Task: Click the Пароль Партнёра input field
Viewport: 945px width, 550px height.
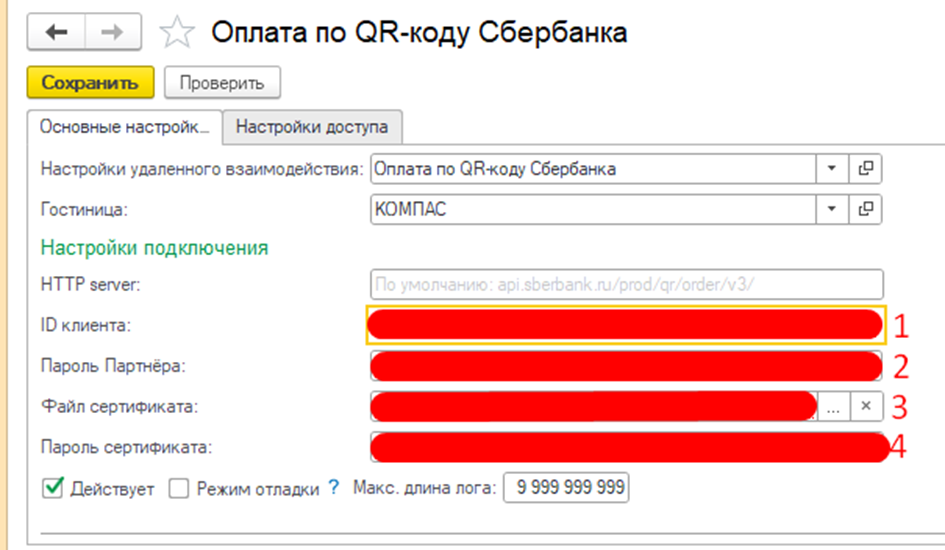Action: pyautogui.click(x=626, y=366)
